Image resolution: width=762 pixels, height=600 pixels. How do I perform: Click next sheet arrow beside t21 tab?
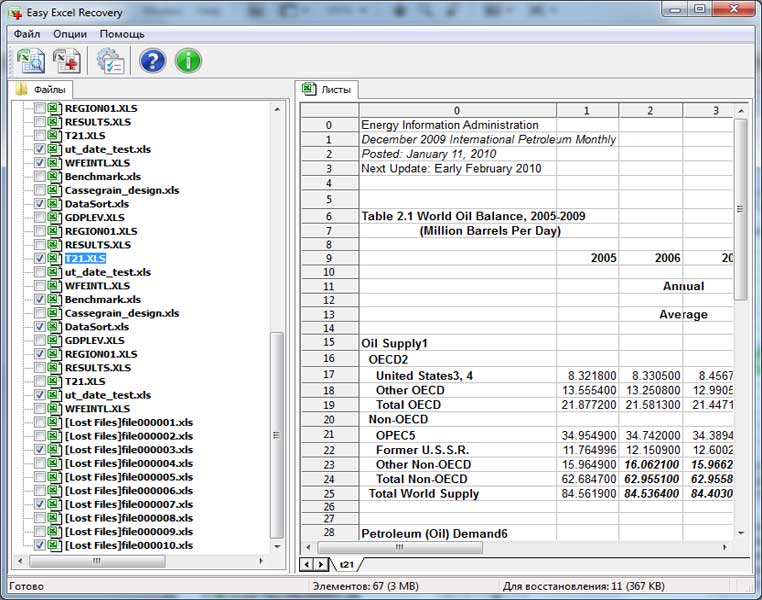click(x=321, y=565)
